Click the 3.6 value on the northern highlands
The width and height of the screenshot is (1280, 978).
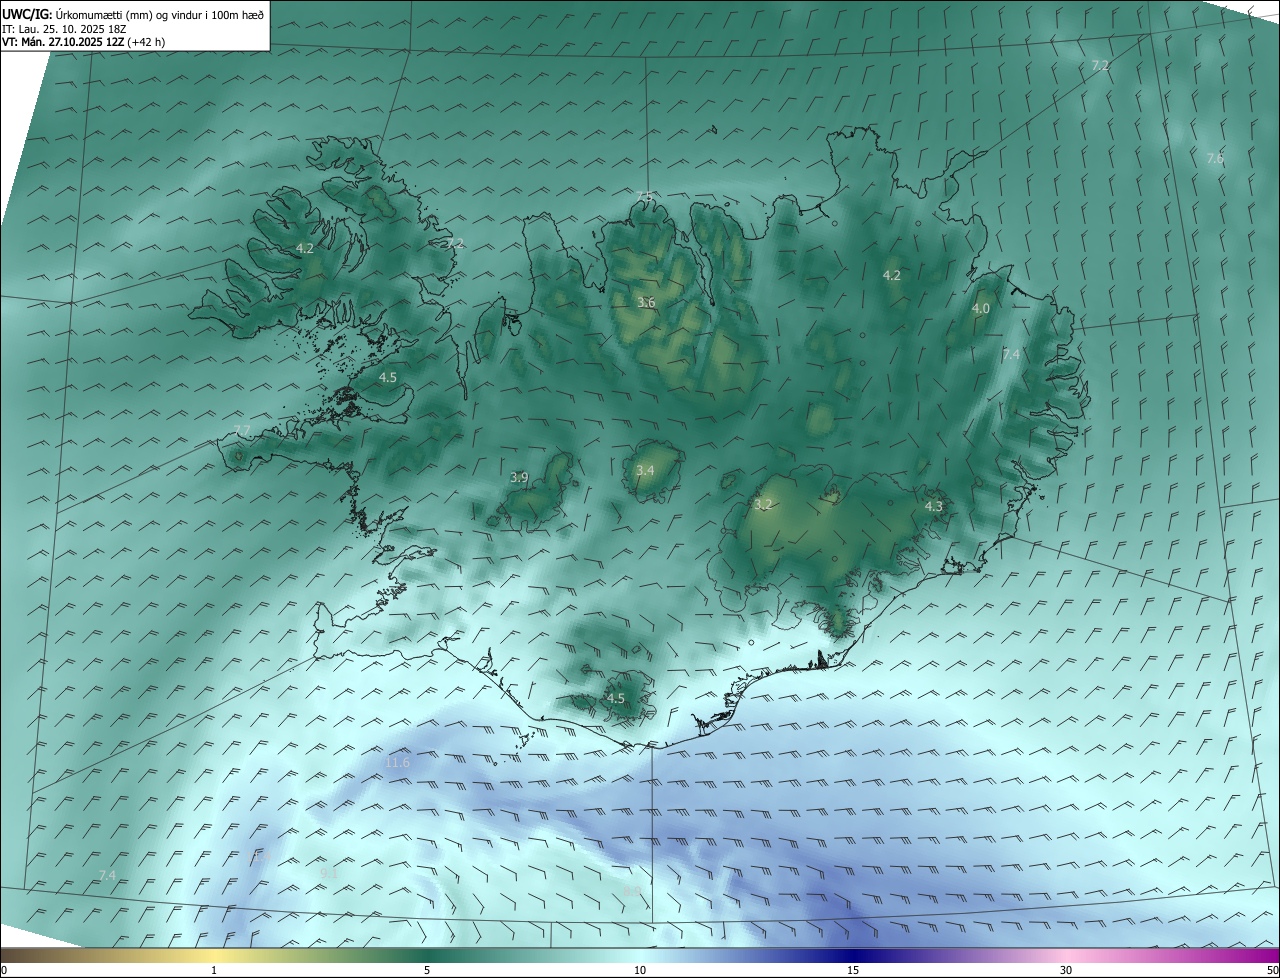click(646, 302)
